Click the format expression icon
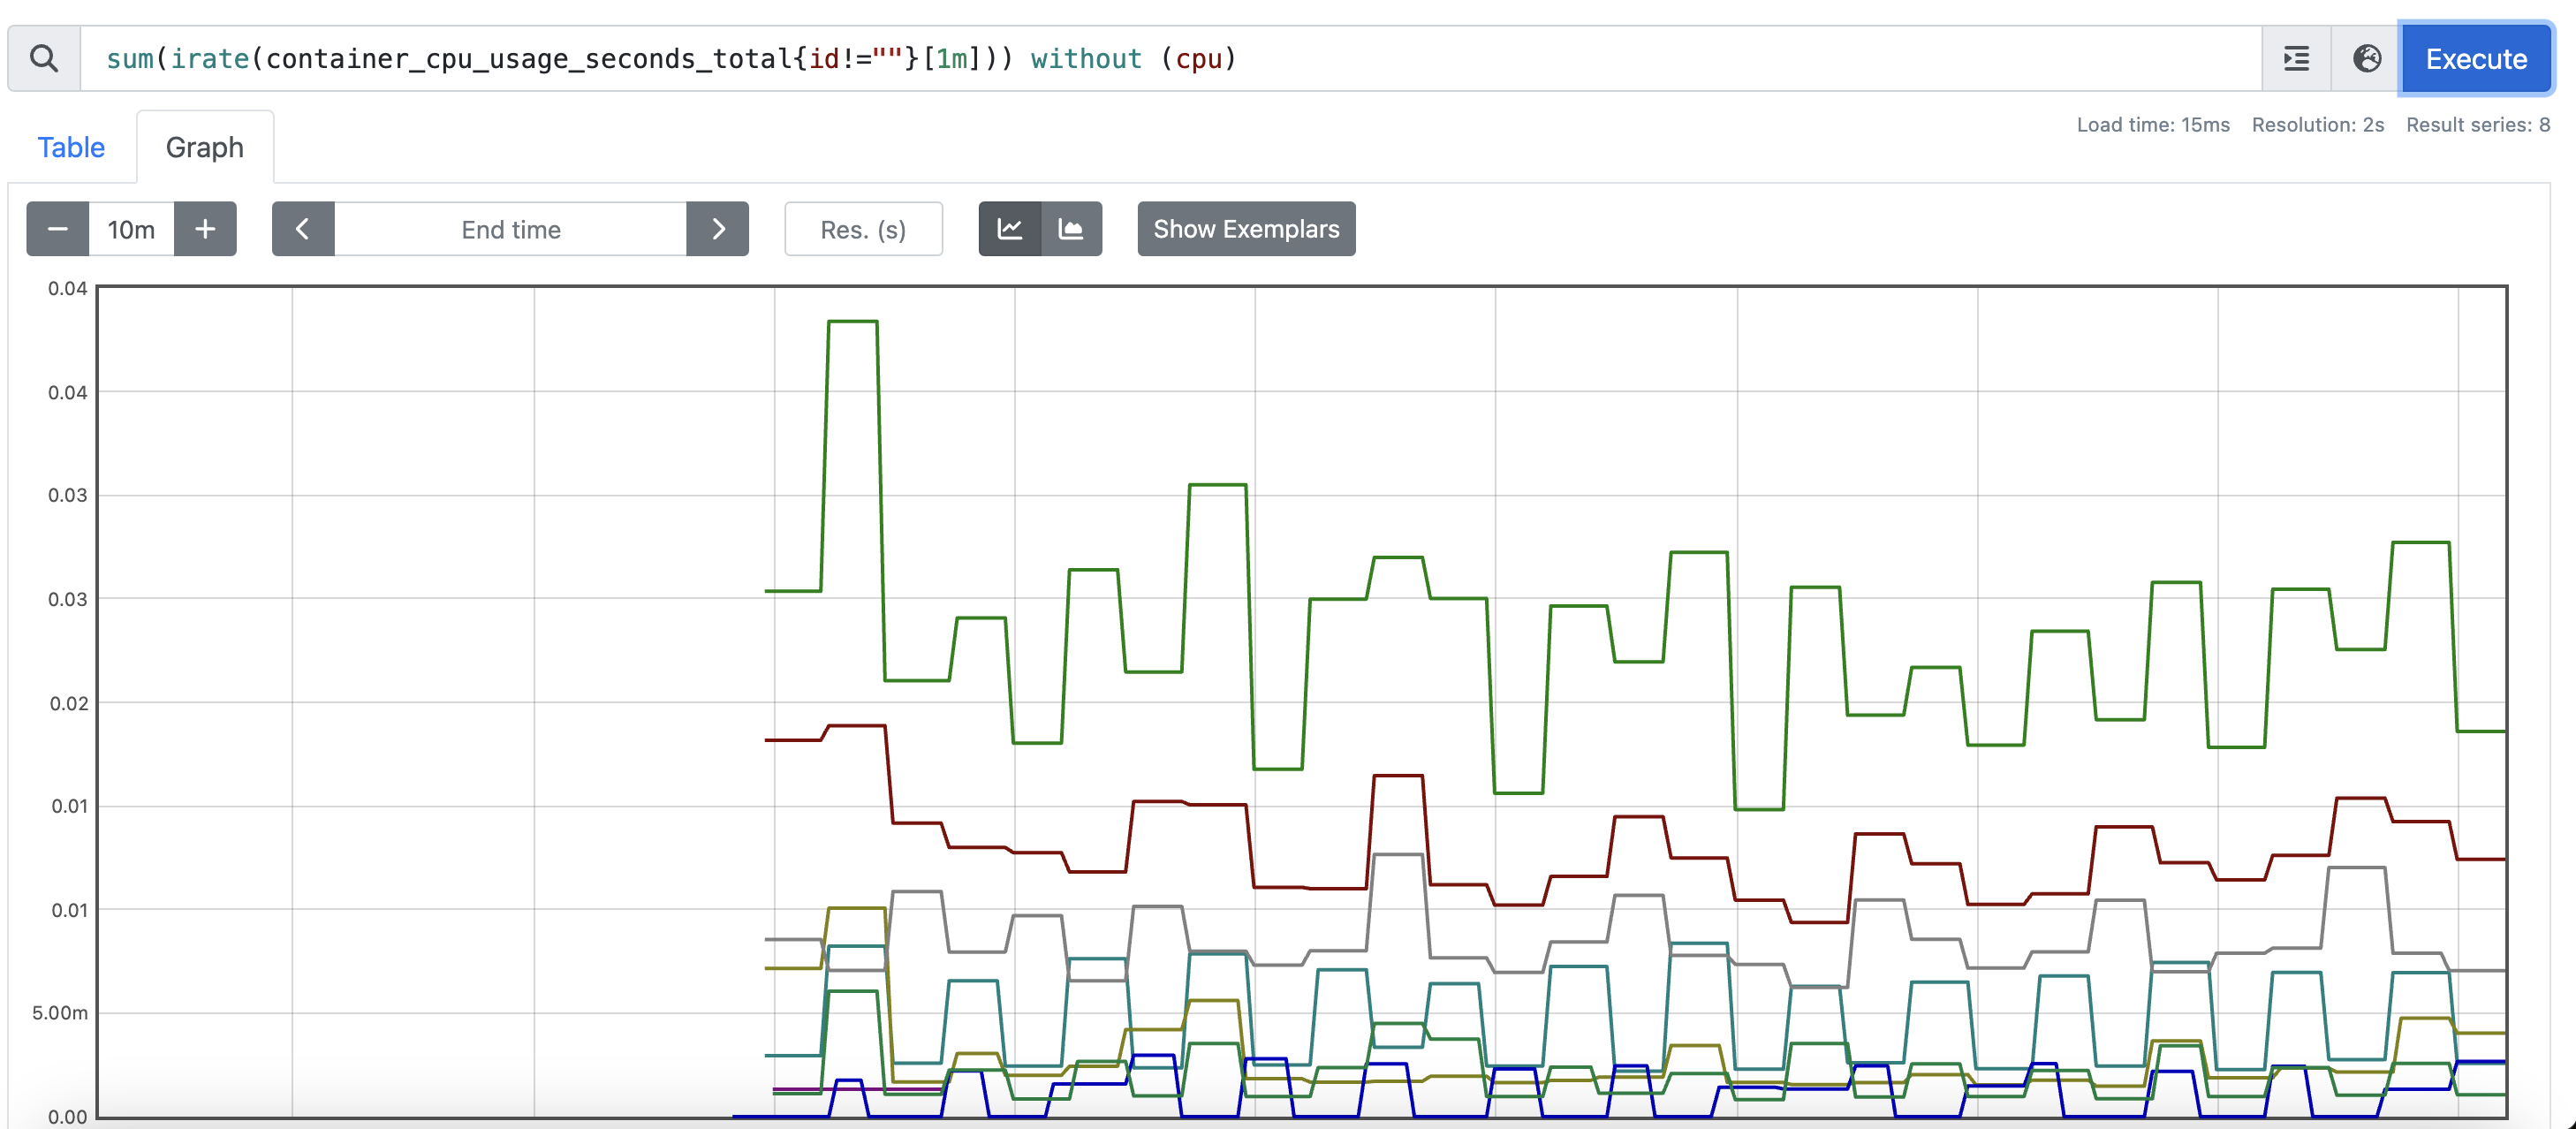 click(2297, 59)
